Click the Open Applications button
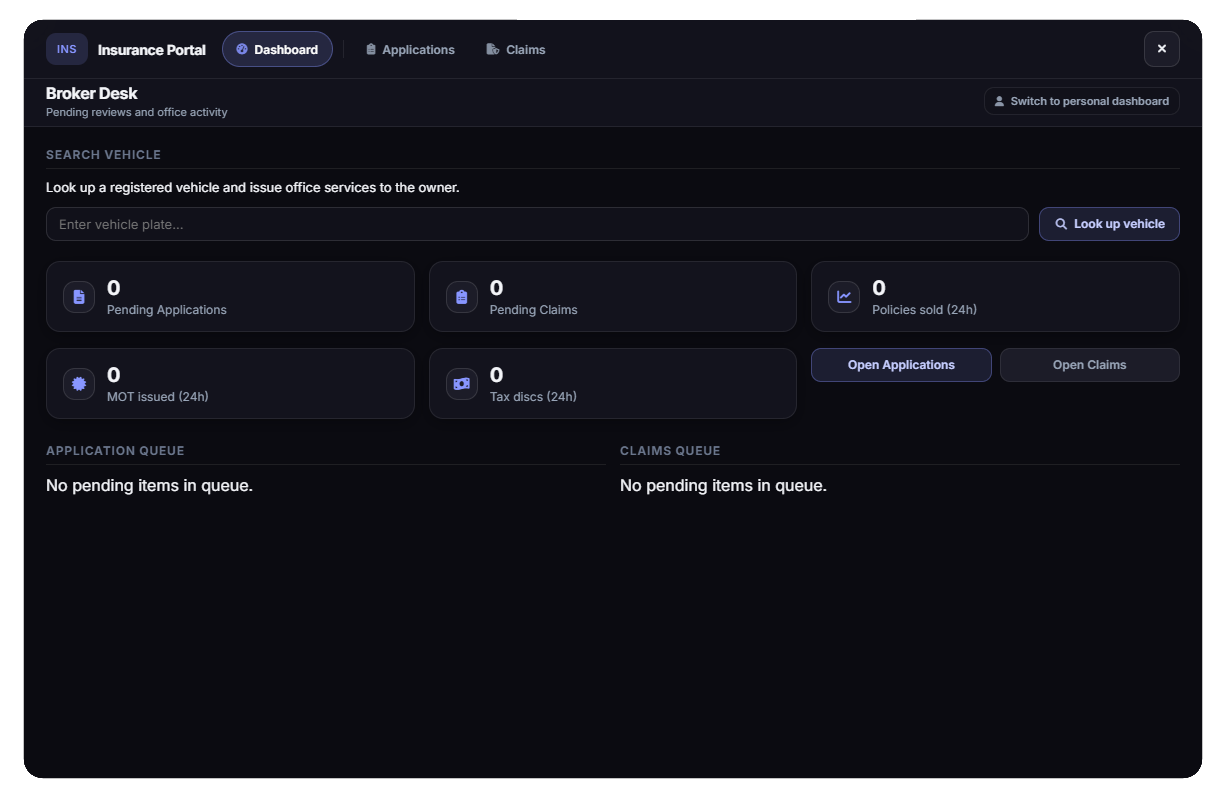 [901, 365]
